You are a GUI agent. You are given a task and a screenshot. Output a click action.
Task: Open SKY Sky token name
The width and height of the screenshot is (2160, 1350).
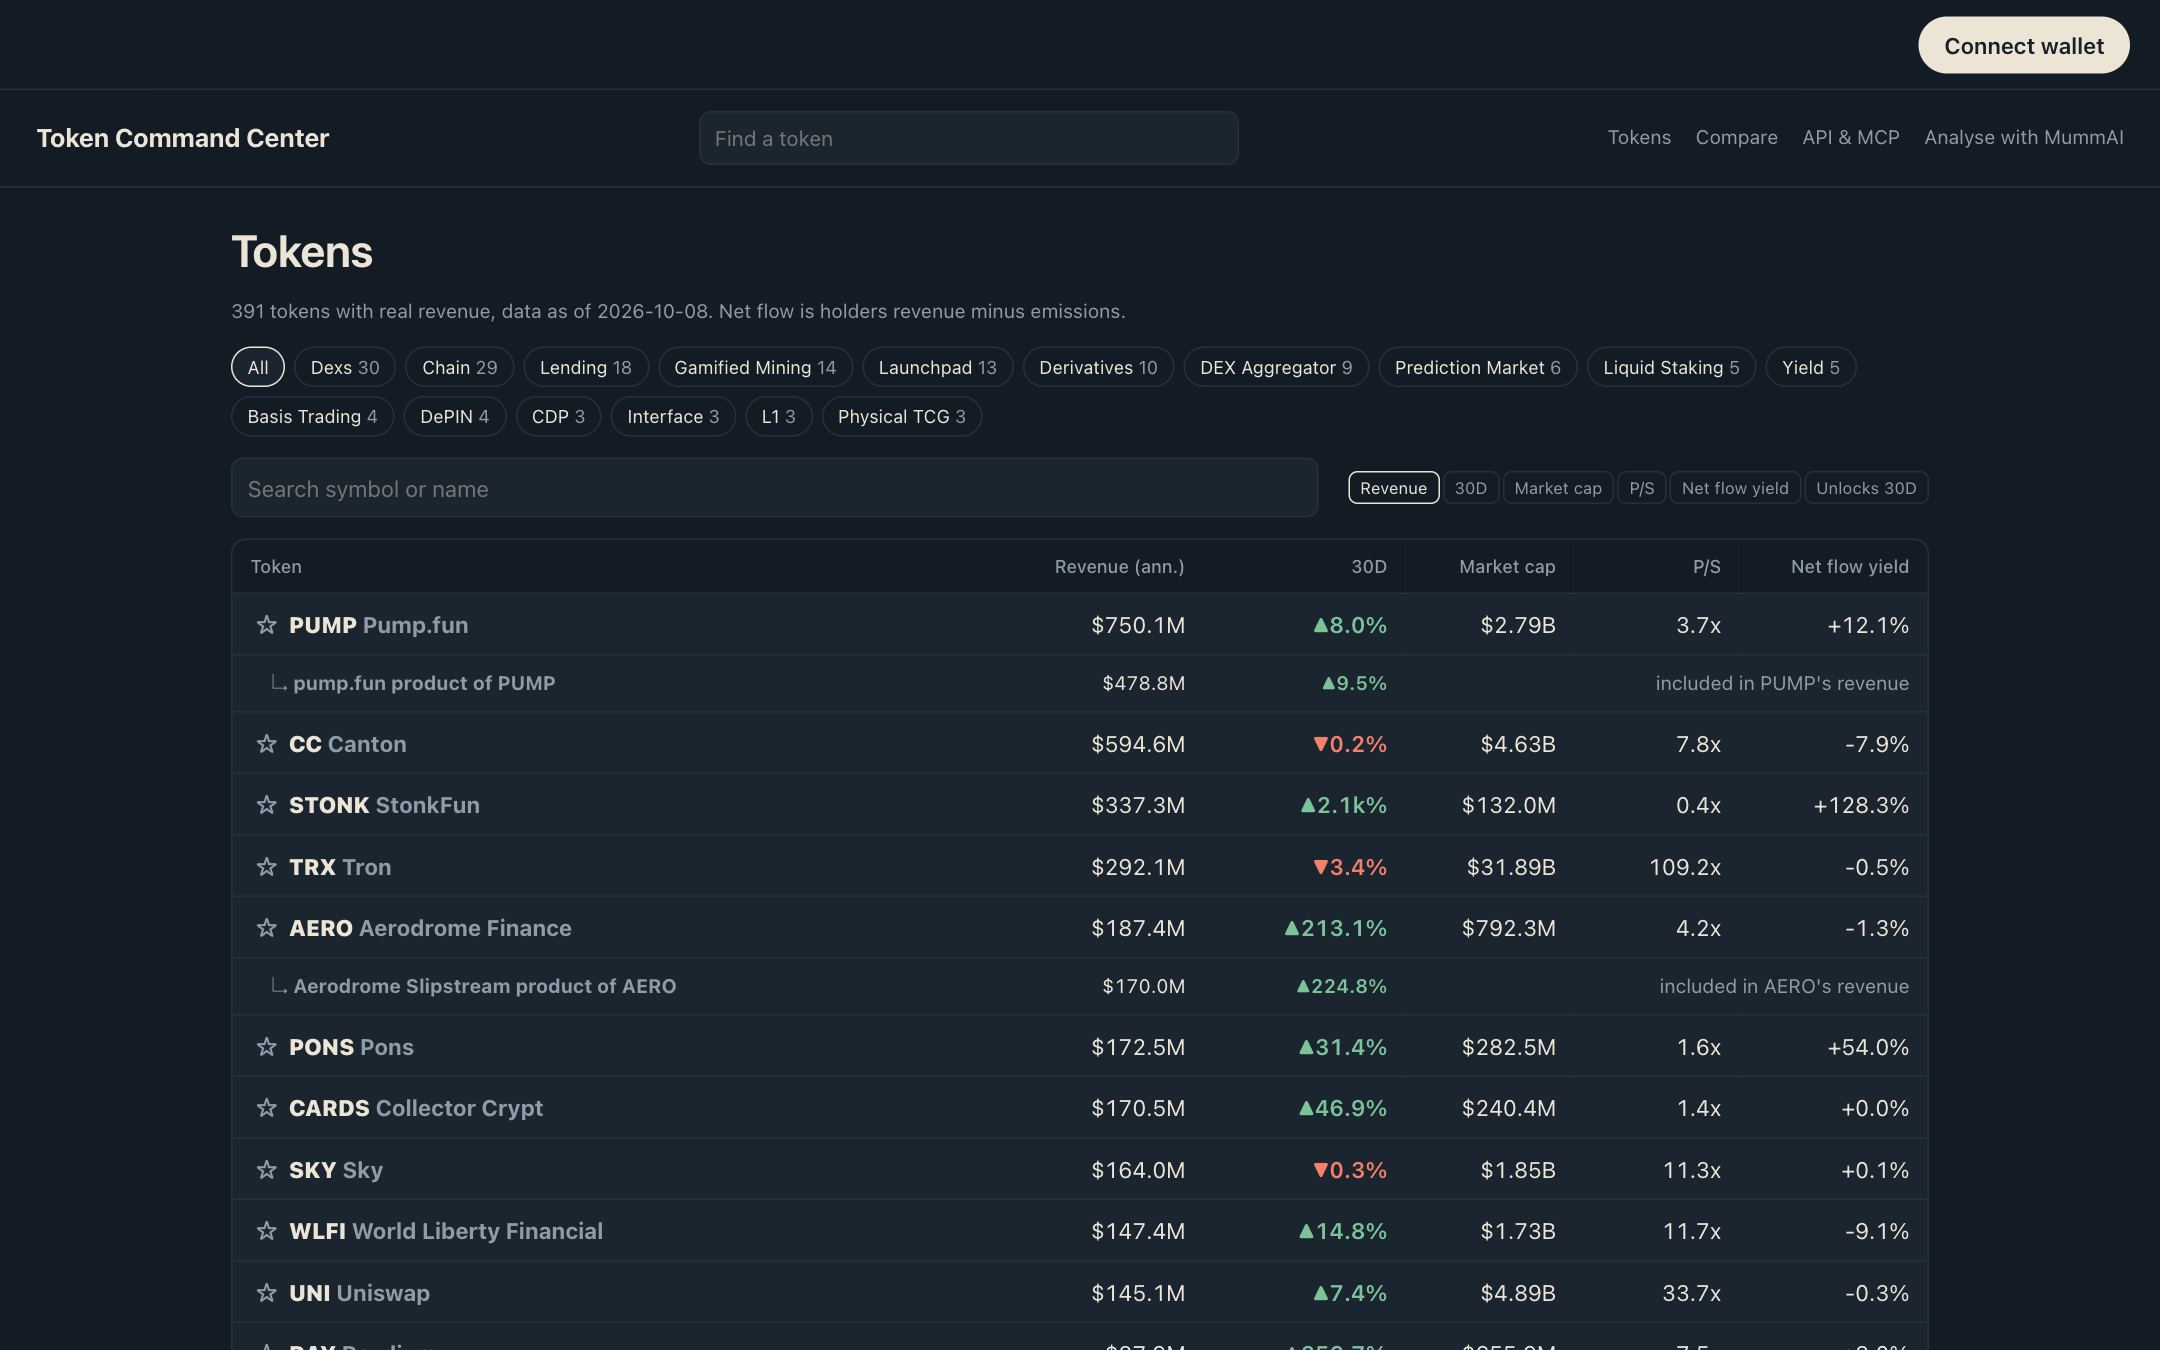coord(336,1170)
